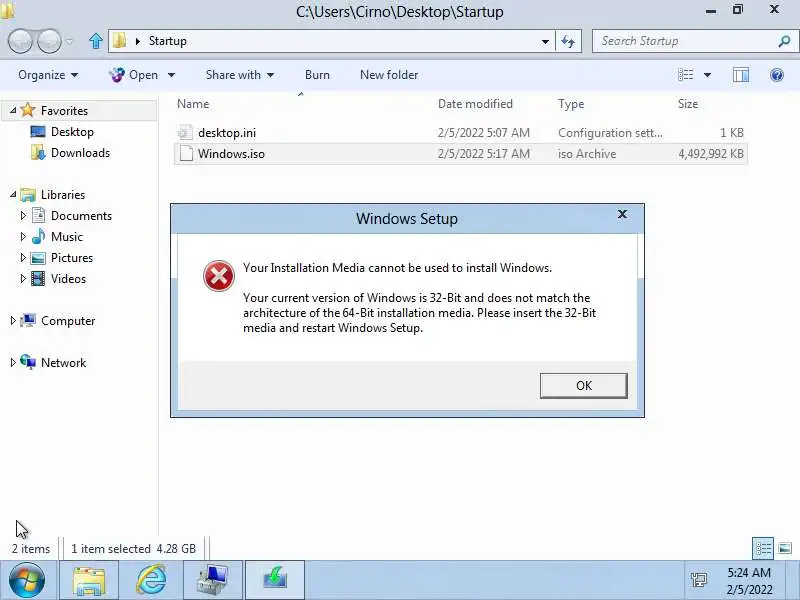Screen dimensions: 800x600
Task: Select Libraries in navigation pane
Action: click(63, 195)
